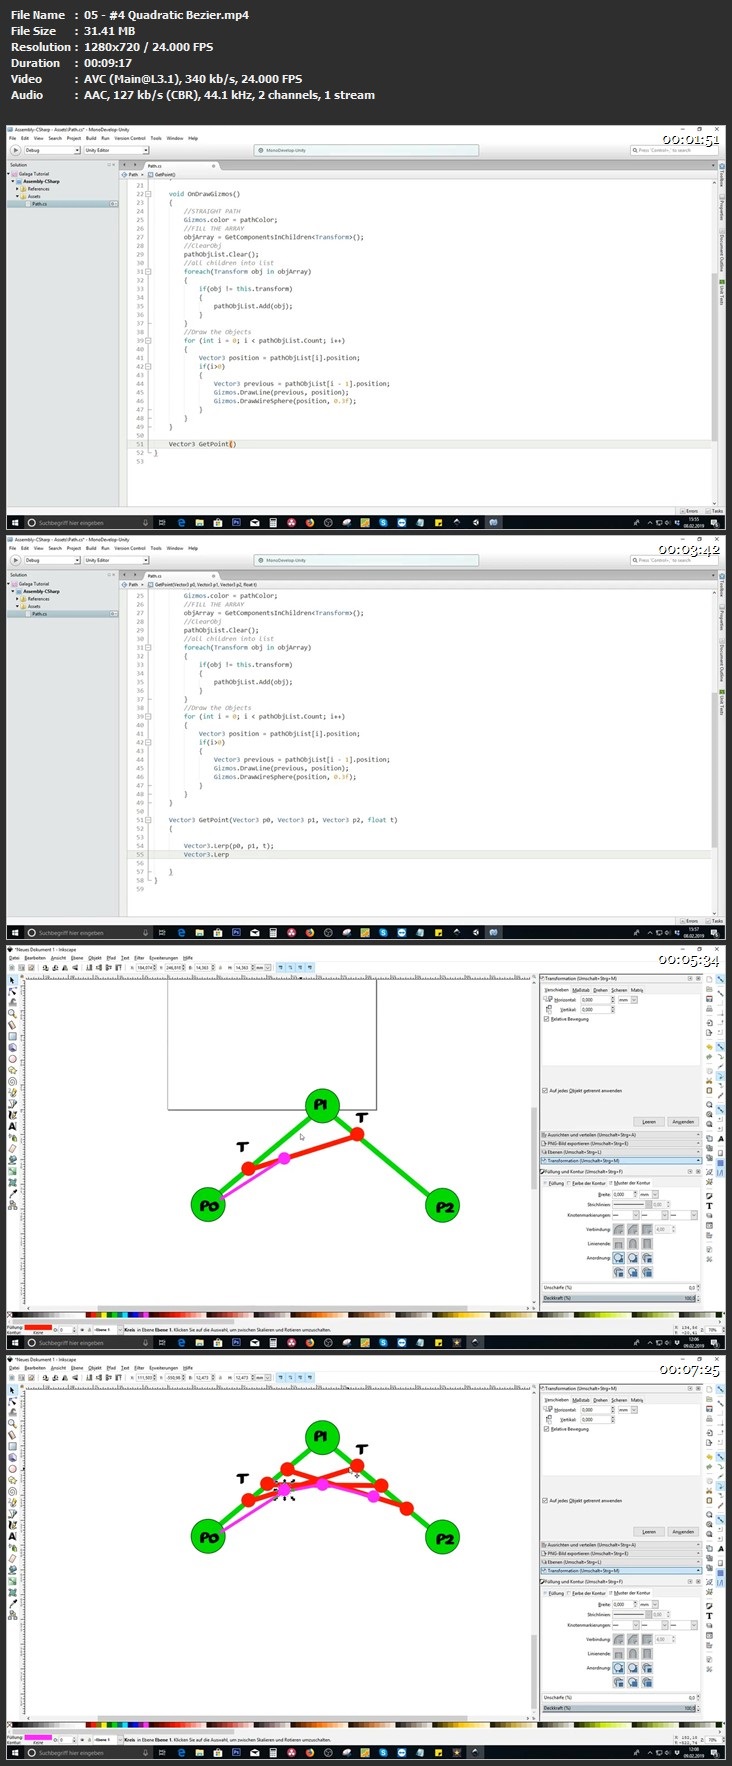Pick second Verbindung join style in 00:07:25 frame
Viewport: 732px width, 1766px height.
[x=633, y=1639]
